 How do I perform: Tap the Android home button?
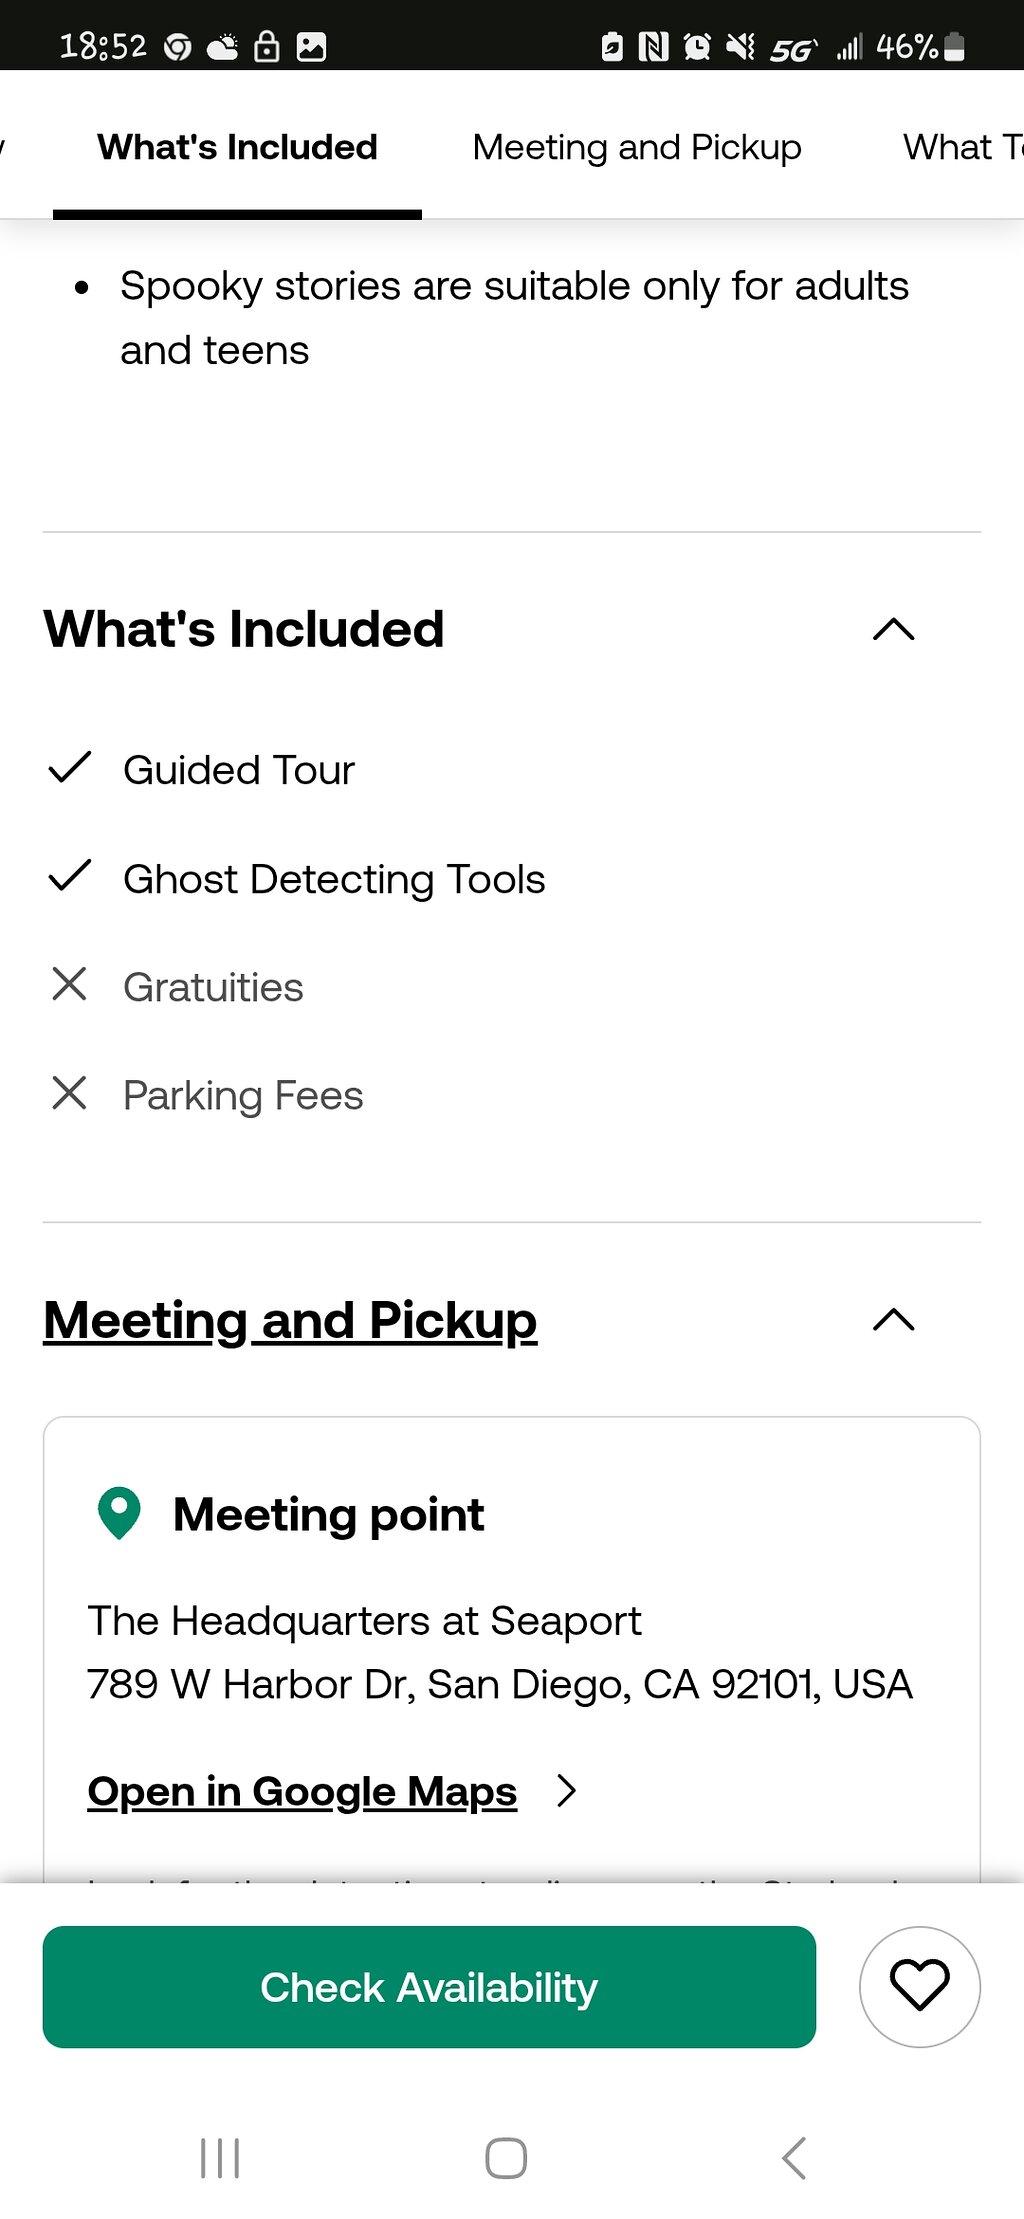coord(506,2158)
